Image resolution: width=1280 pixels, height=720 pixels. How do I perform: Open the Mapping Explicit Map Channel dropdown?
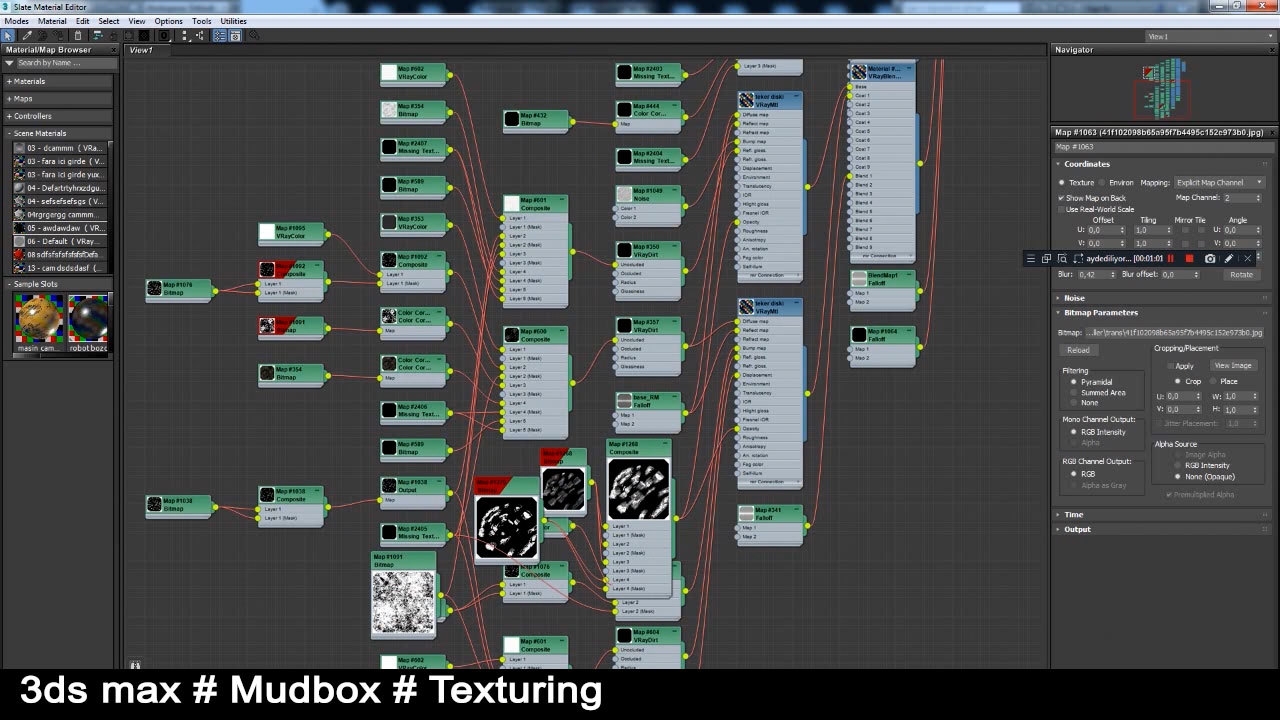click(x=1219, y=182)
